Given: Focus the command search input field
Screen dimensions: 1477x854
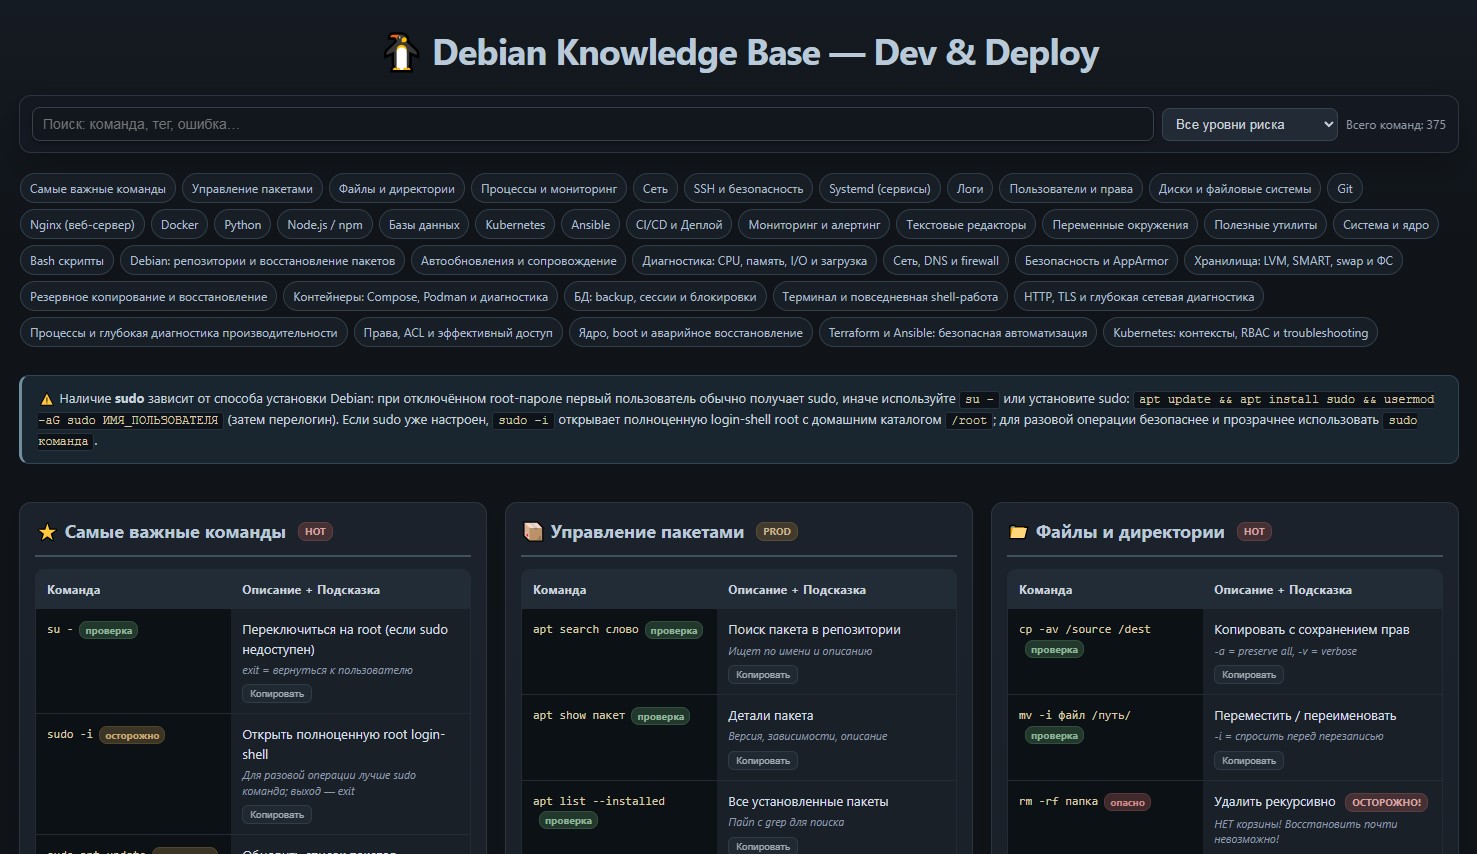Looking at the screenshot, I should coord(593,124).
